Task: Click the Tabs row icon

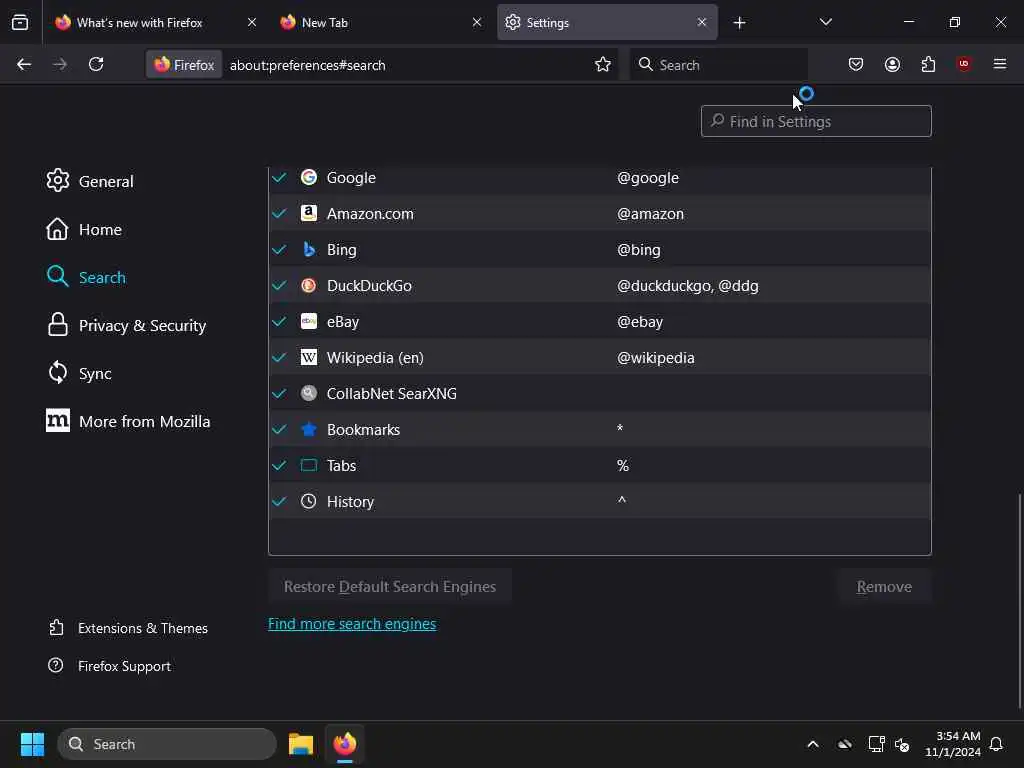Action: (x=309, y=465)
